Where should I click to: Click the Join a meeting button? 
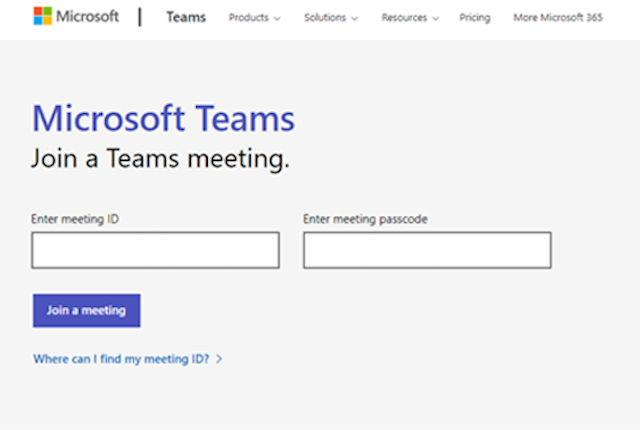pos(87,310)
